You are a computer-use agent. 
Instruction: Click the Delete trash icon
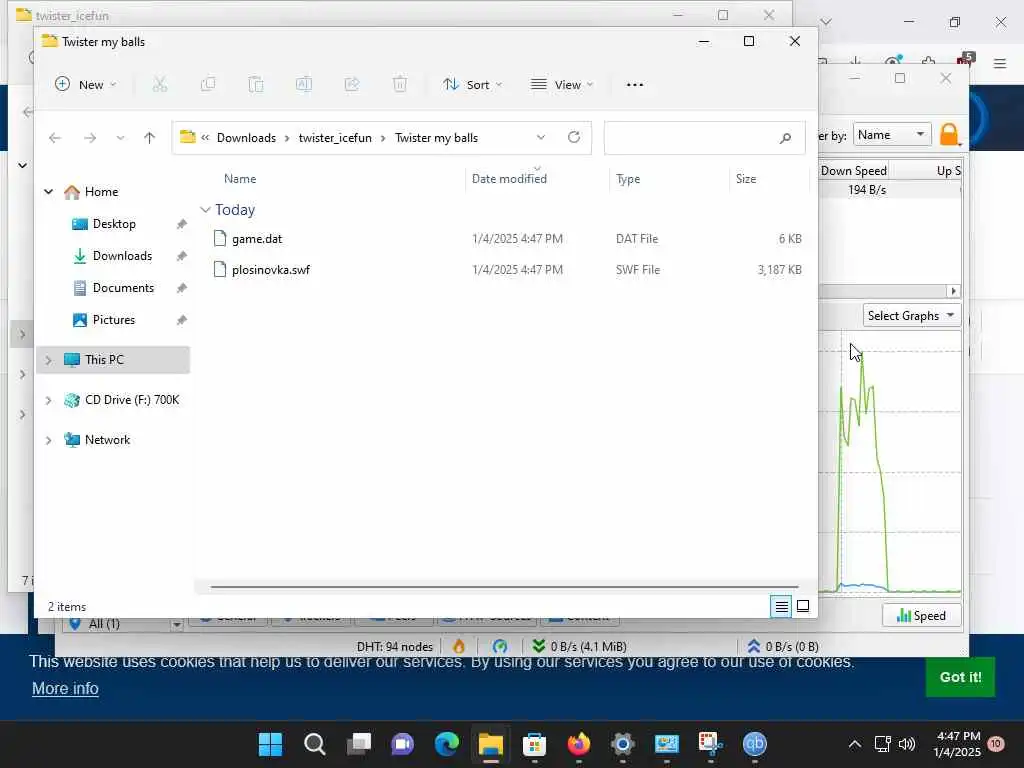coord(400,84)
